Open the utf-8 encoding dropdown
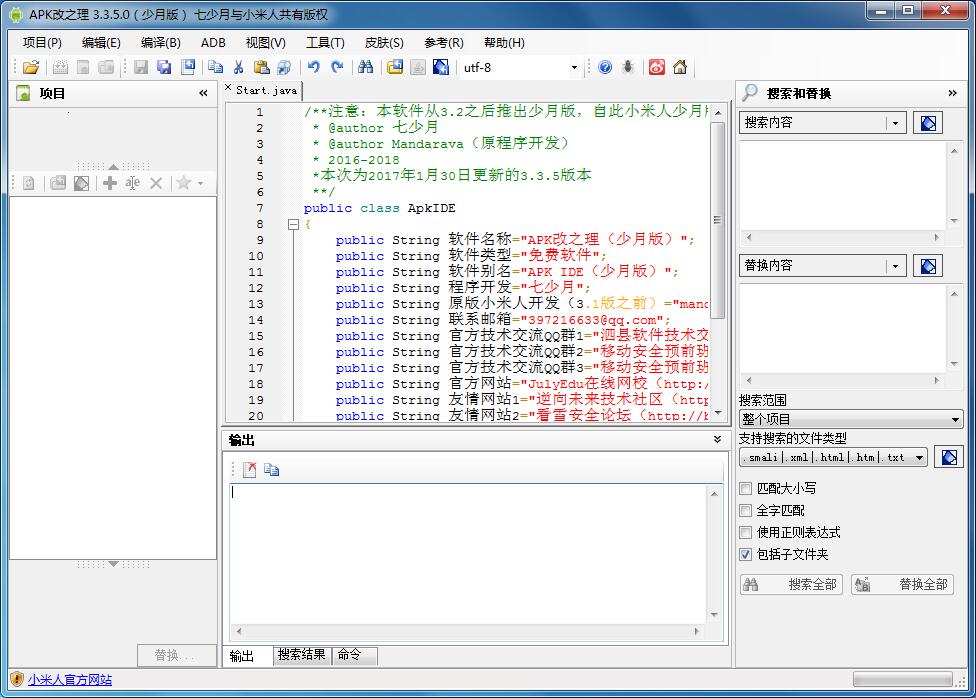 click(574, 68)
